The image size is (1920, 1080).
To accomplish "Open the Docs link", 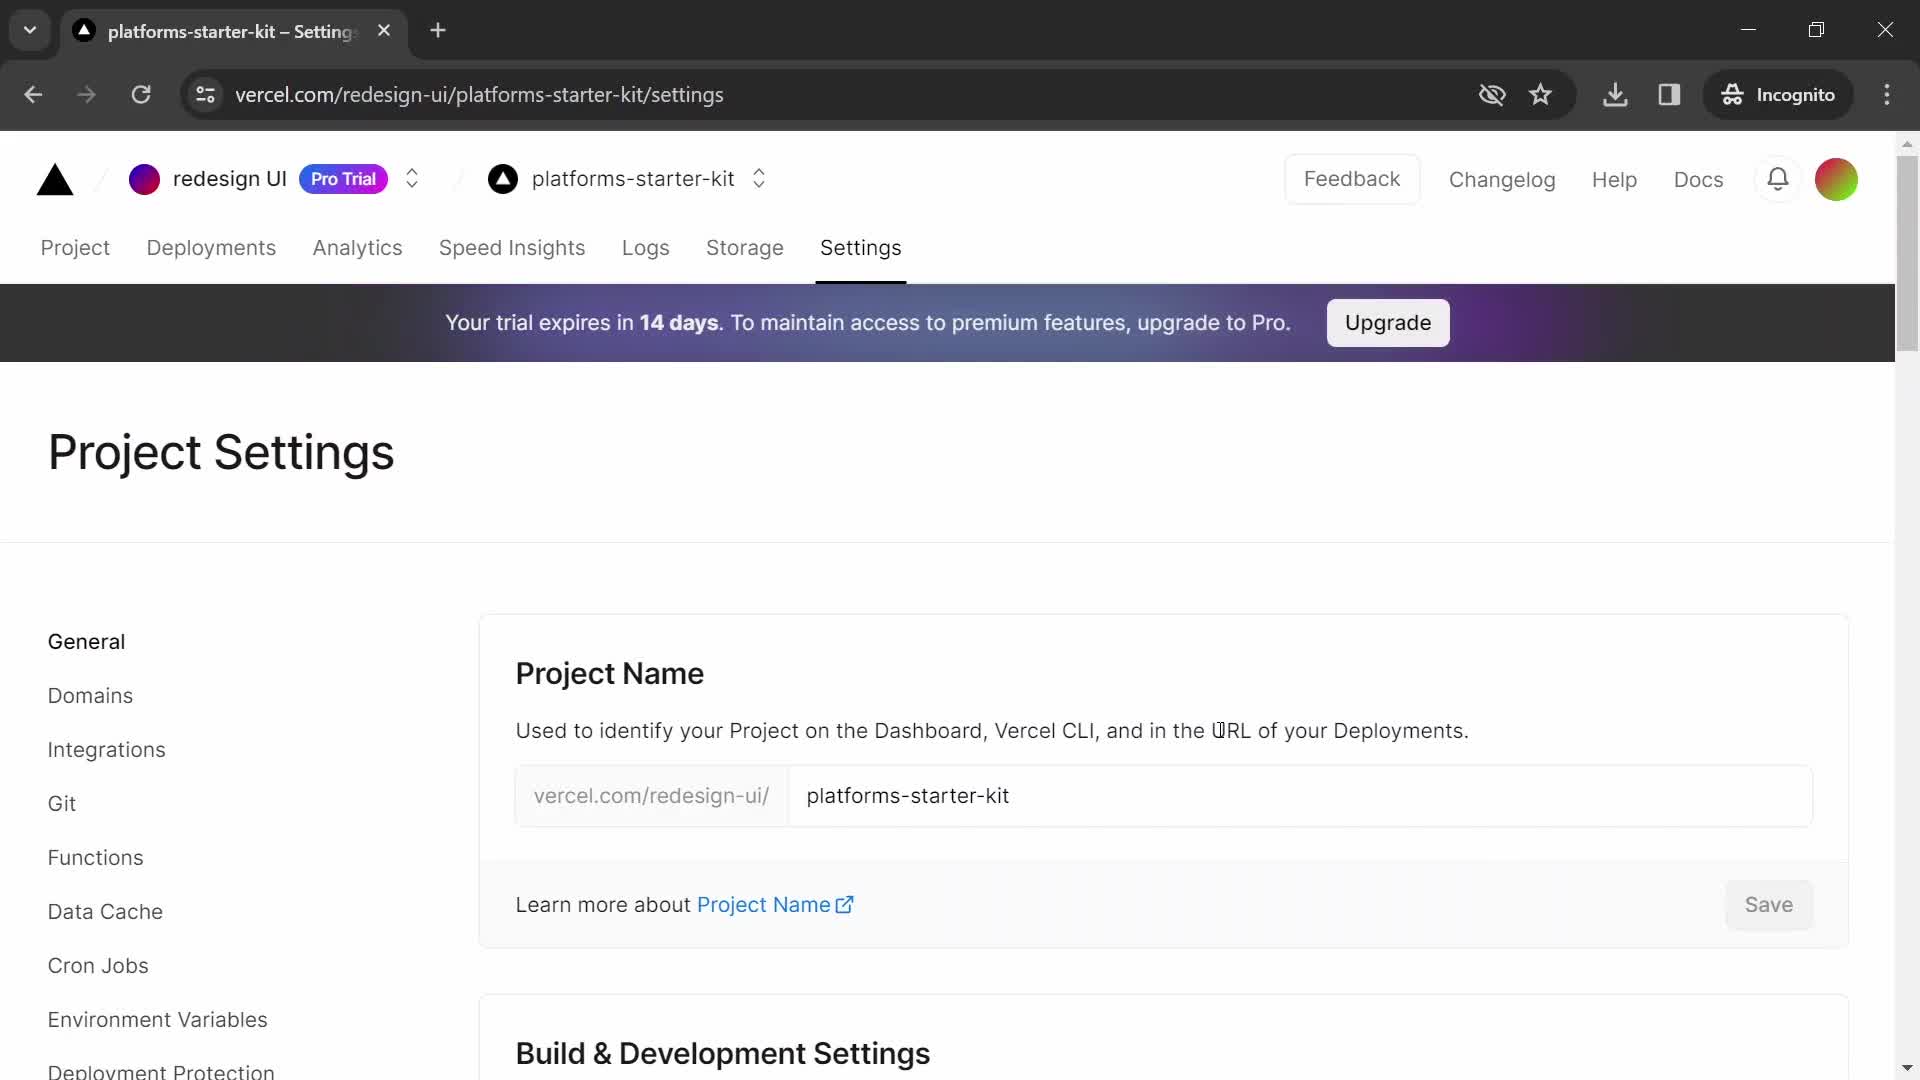I will [x=1698, y=180].
